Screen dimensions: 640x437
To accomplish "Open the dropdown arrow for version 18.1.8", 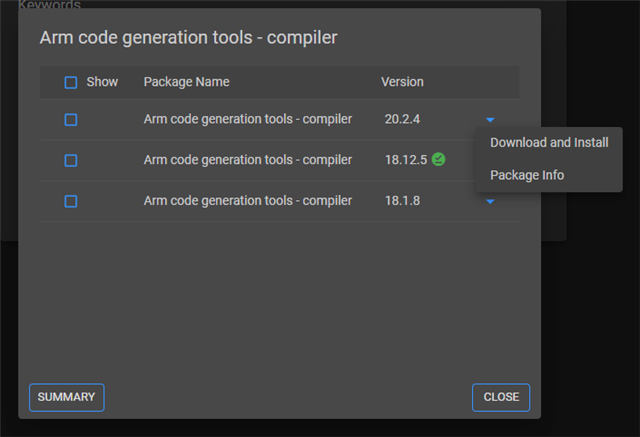I will [490, 201].
